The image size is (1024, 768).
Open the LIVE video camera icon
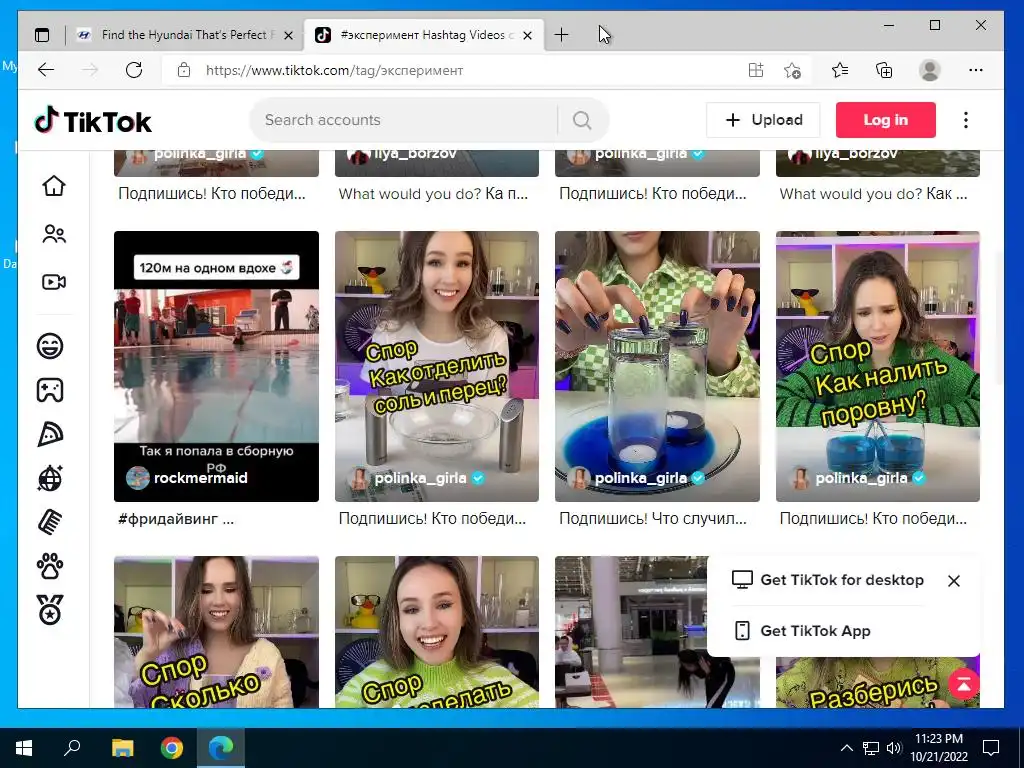point(54,281)
